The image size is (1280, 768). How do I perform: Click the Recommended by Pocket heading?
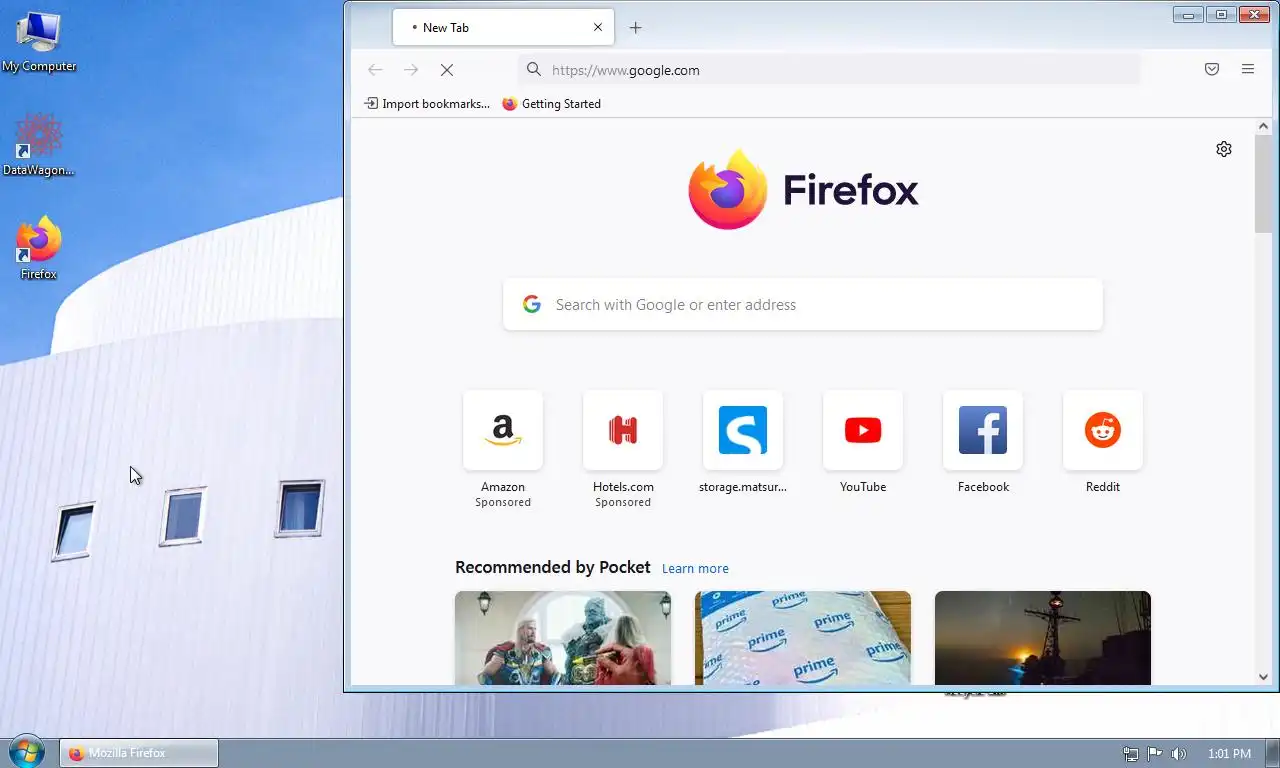(x=552, y=567)
